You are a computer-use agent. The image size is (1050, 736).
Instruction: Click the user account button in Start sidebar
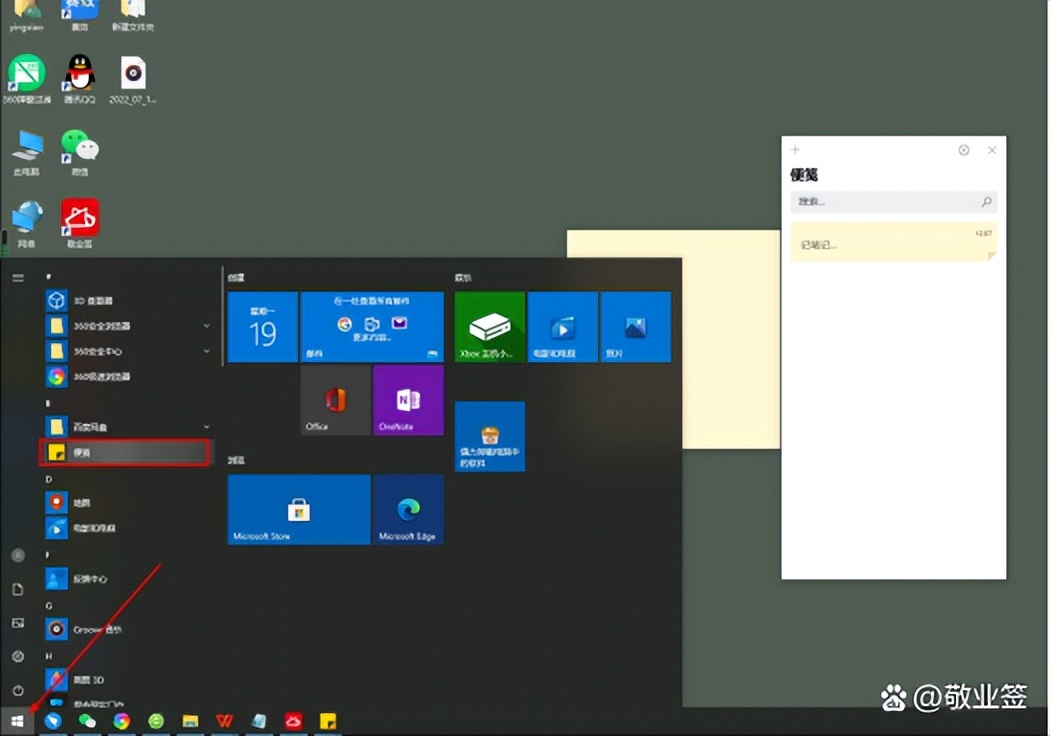tap(17, 555)
